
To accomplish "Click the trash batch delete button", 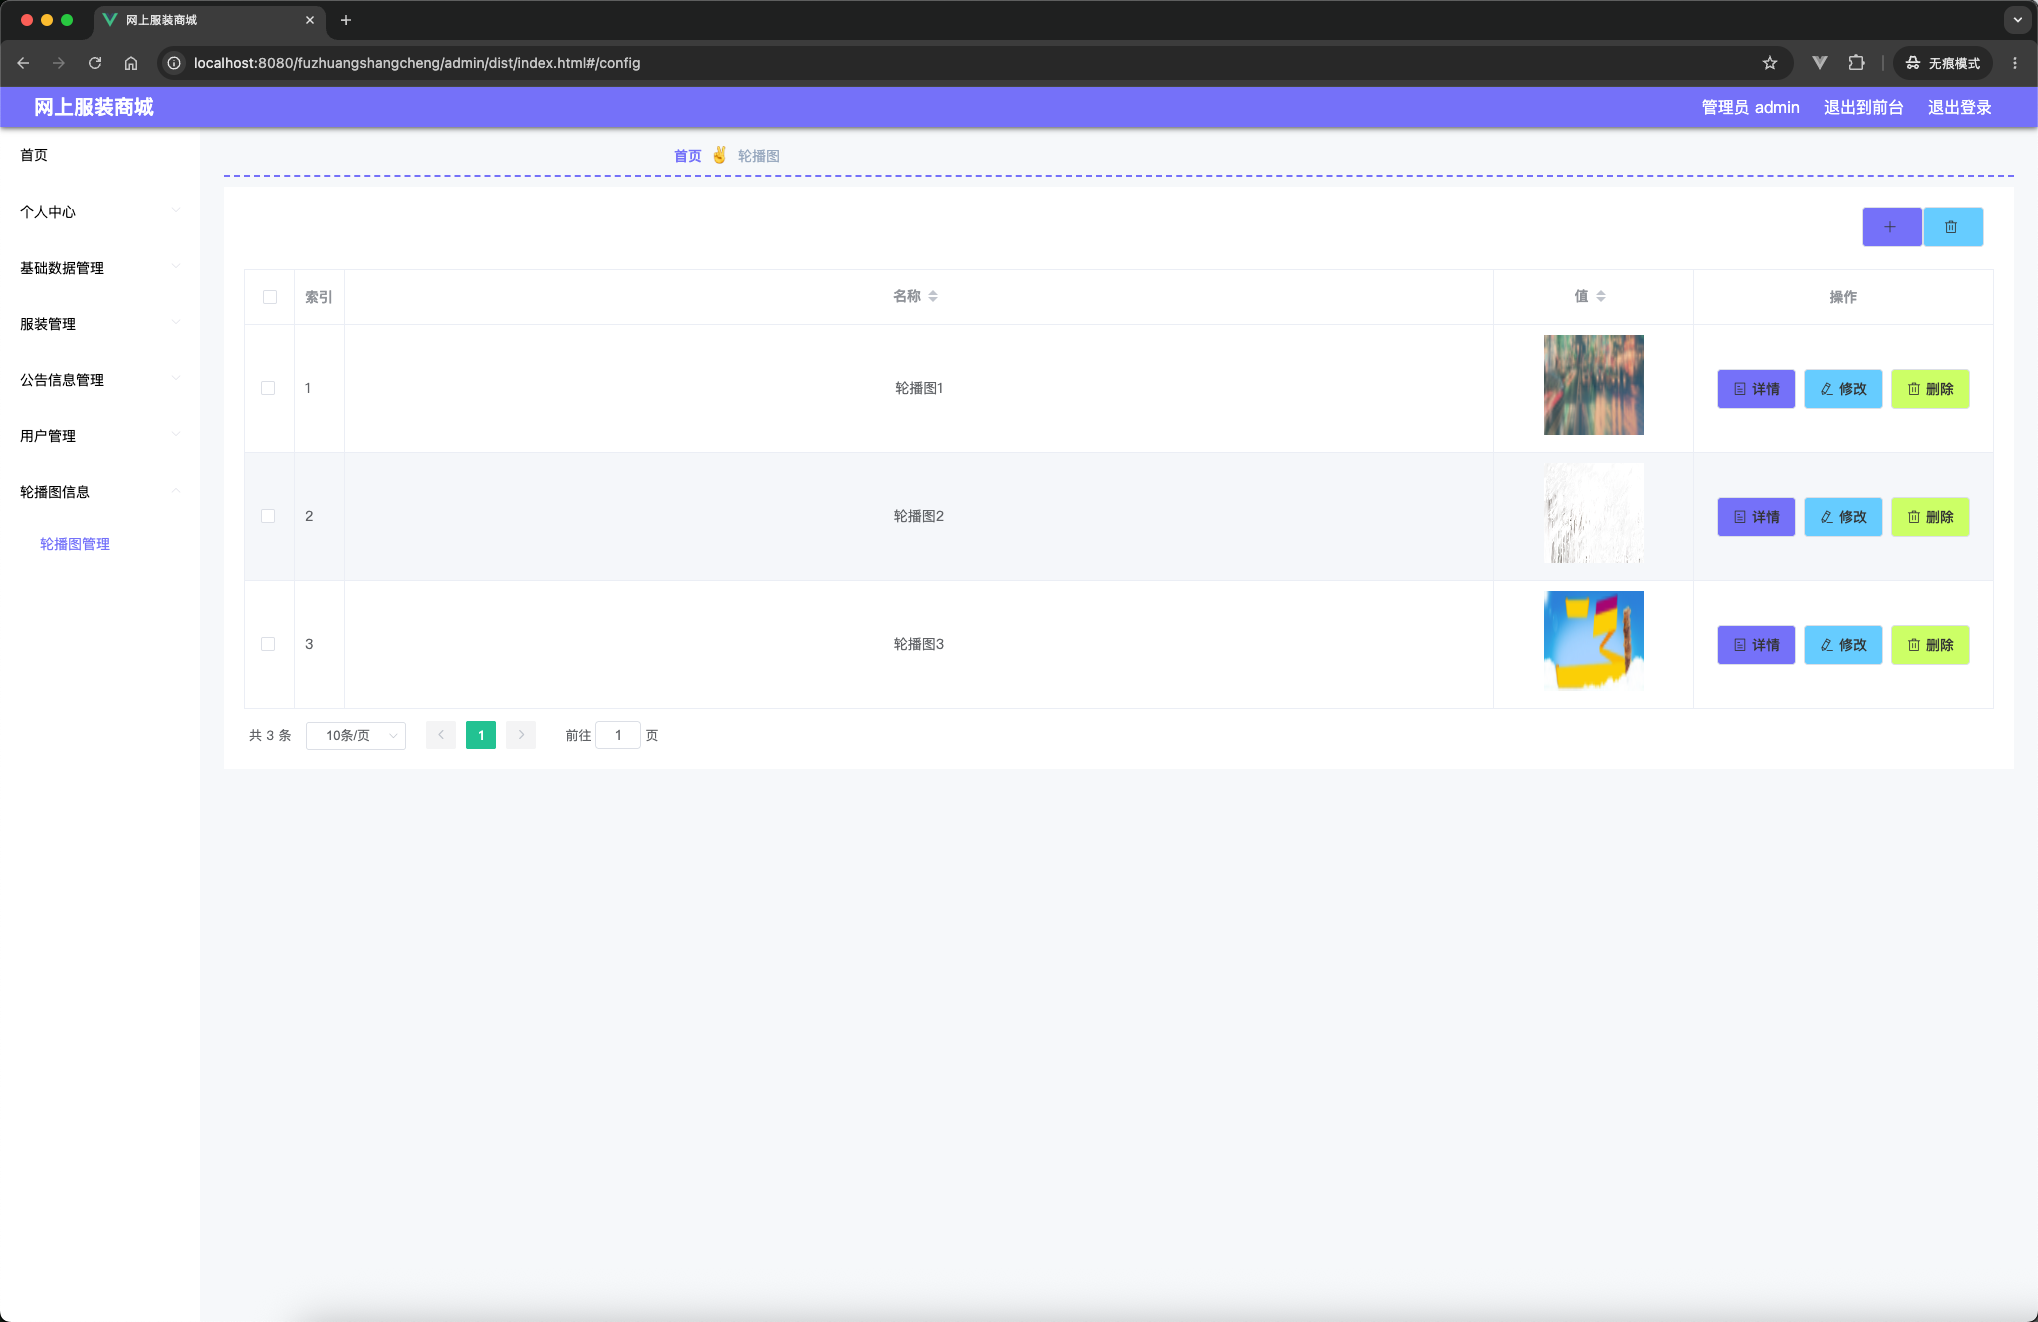I will [1952, 227].
